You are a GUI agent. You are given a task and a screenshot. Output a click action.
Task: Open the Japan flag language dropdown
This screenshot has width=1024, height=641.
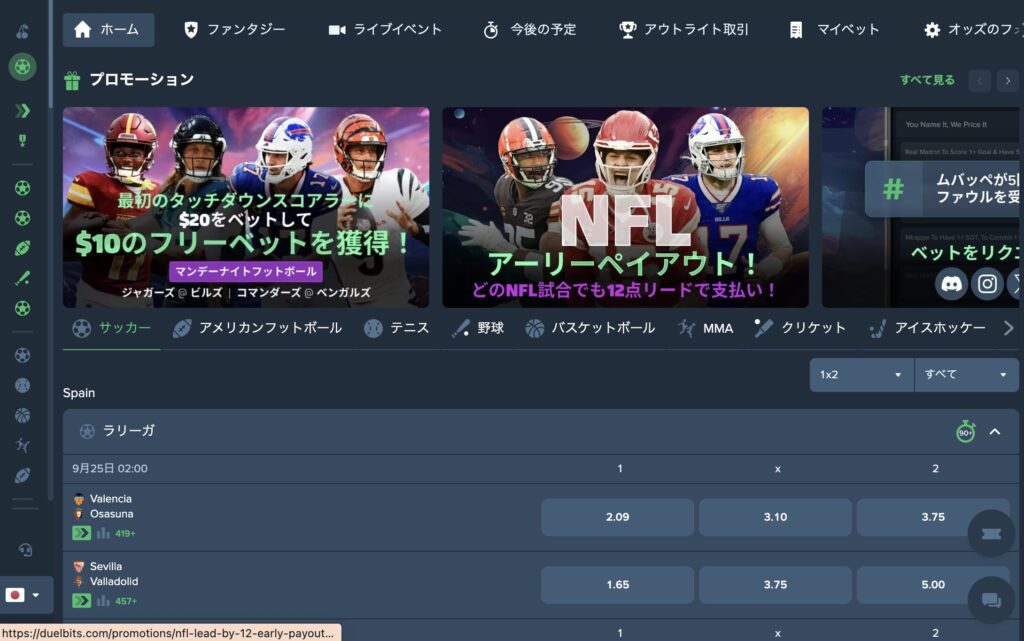tap(23, 595)
